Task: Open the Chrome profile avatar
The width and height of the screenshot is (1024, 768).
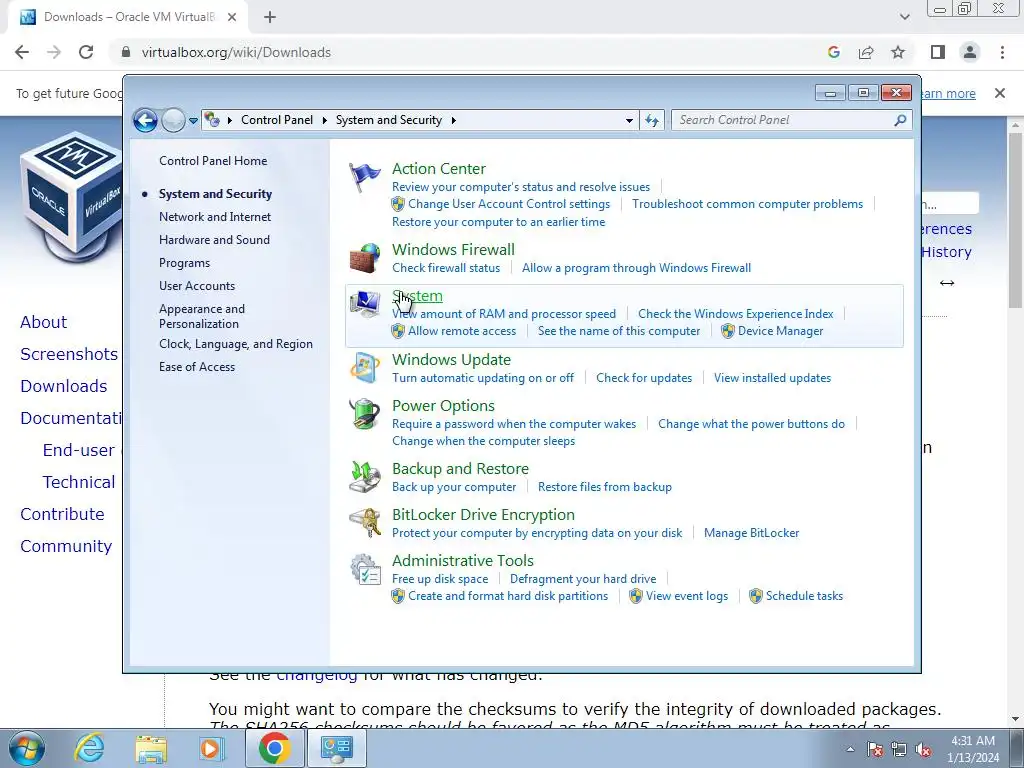Action: pos(970,52)
